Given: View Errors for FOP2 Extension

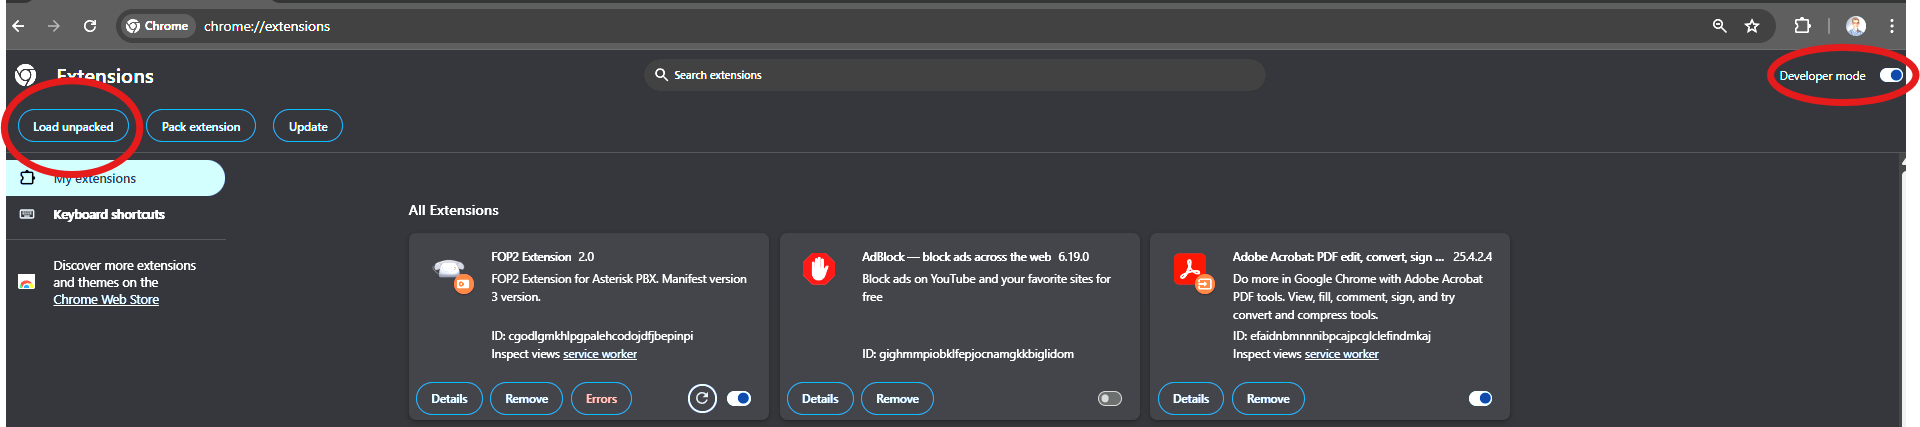Looking at the screenshot, I should 601,398.
